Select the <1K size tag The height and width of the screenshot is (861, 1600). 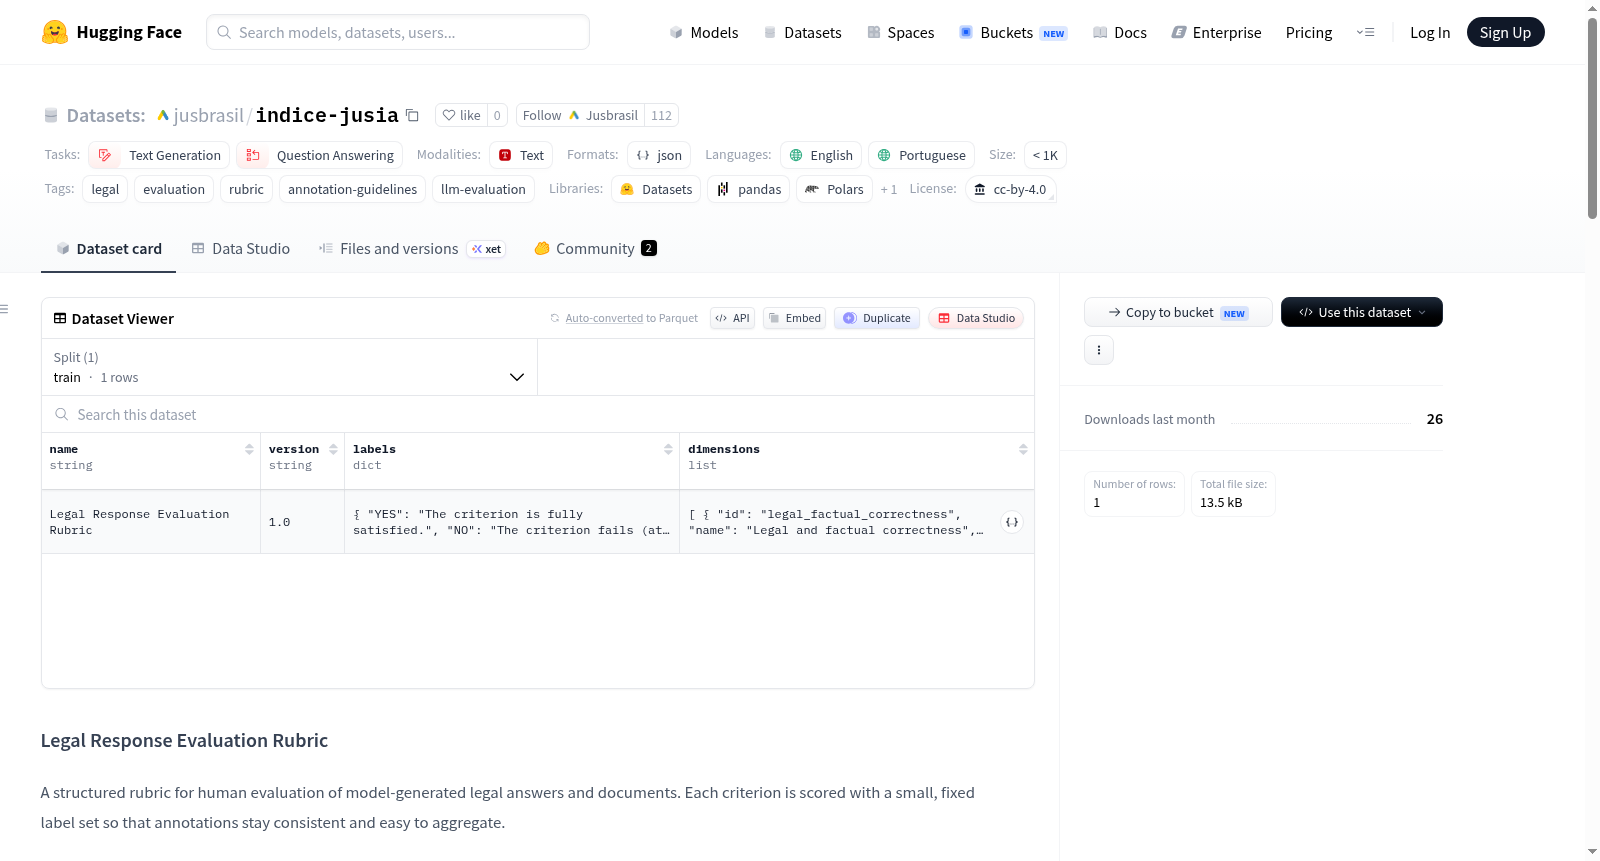pyautogui.click(x=1045, y=155)
